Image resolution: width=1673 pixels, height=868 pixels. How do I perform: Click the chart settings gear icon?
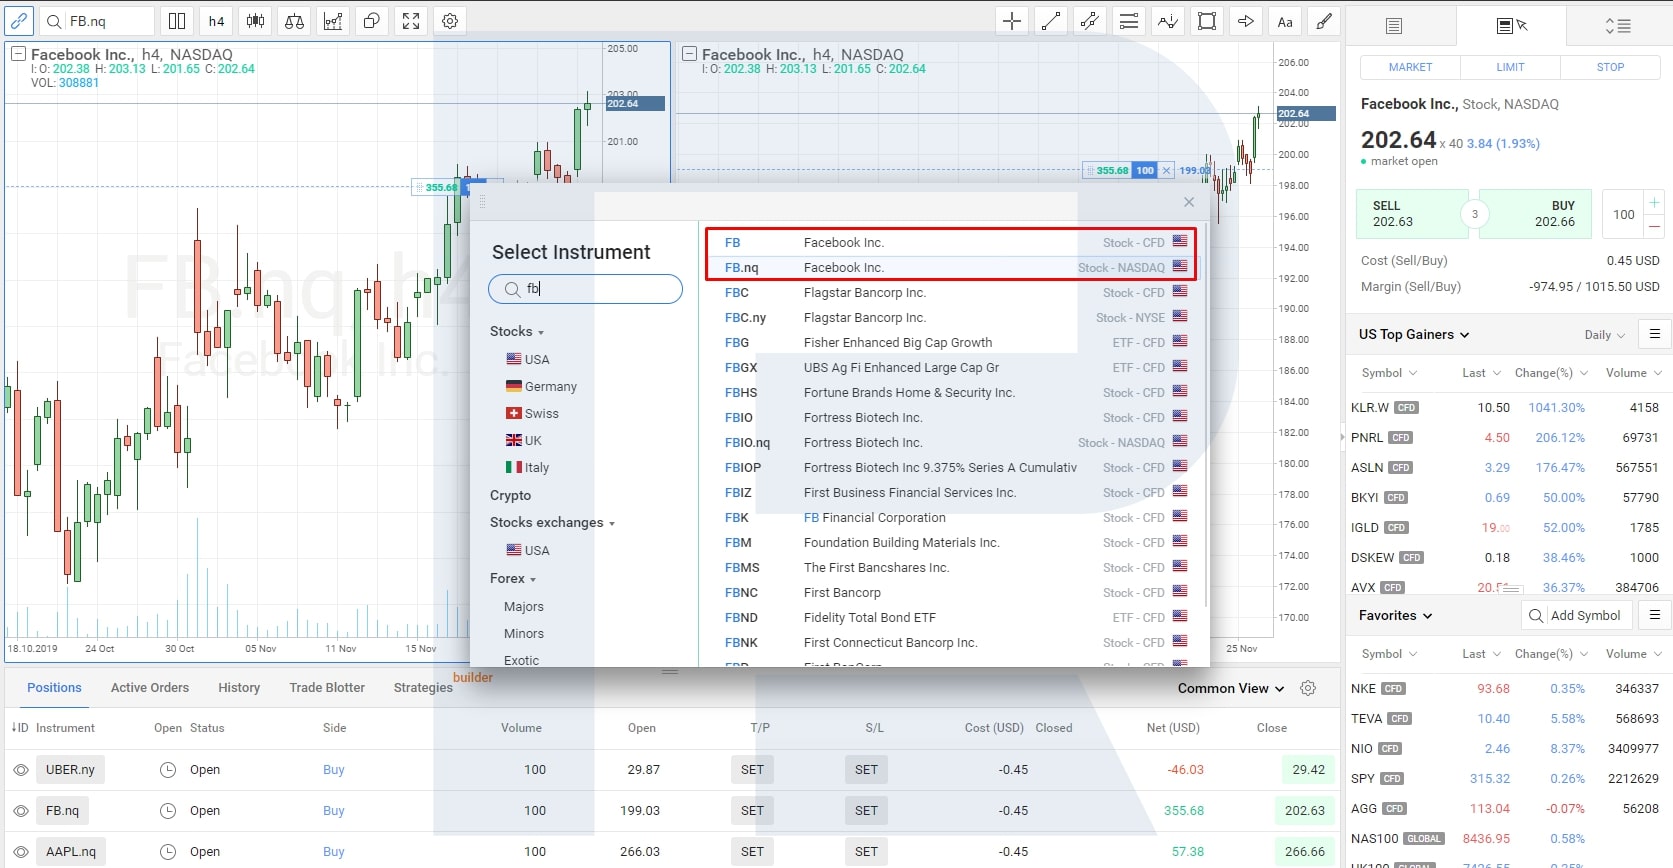(450, 21)
